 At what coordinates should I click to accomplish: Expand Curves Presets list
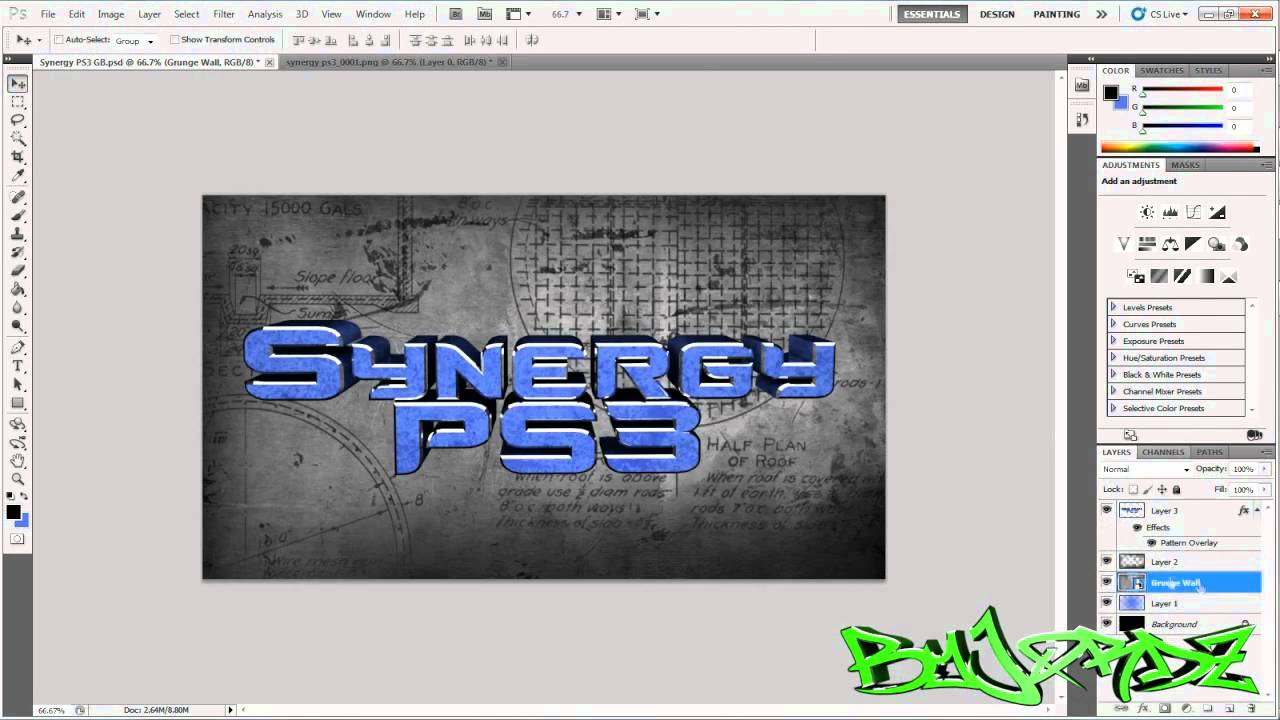1114,324
